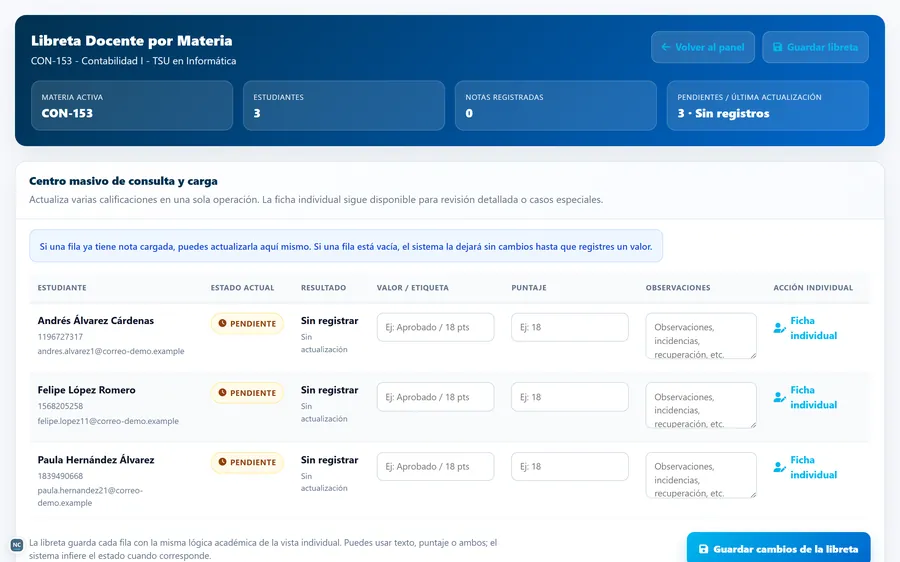900x562 pixels.
Task: Open Ficha individual for Felipe López Romero
Action: pos(805,397)
